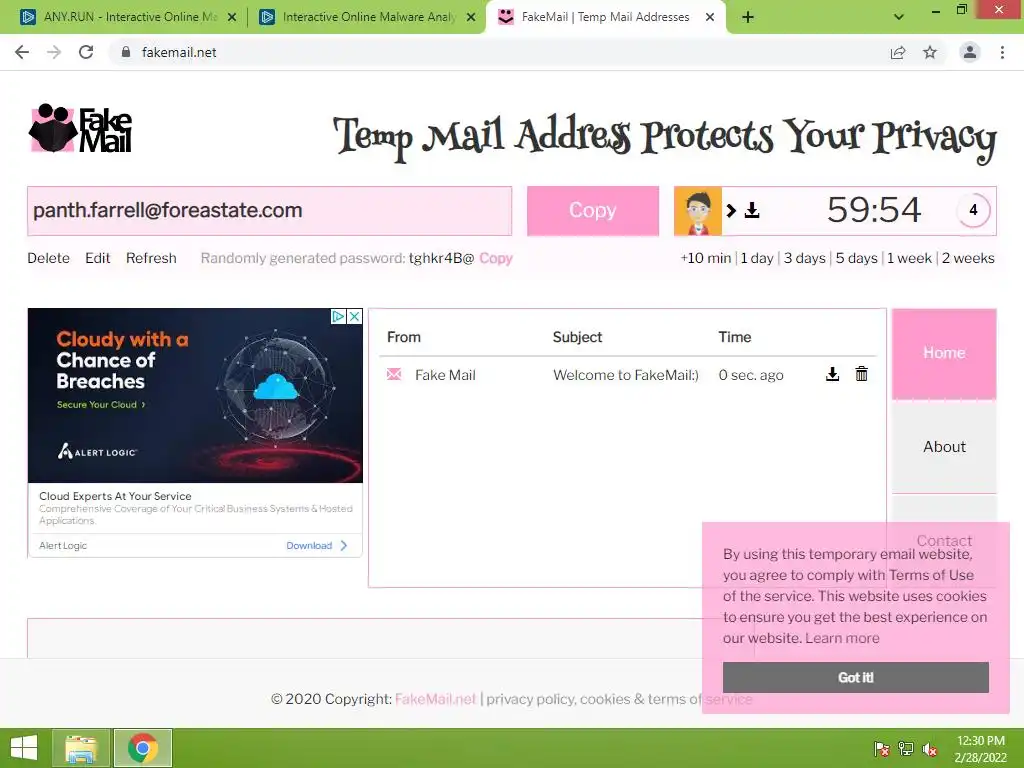Click the circular counter showing 4
This screenshot has height=768, width=1024.
pyautogui.click(x=973, y=210)
